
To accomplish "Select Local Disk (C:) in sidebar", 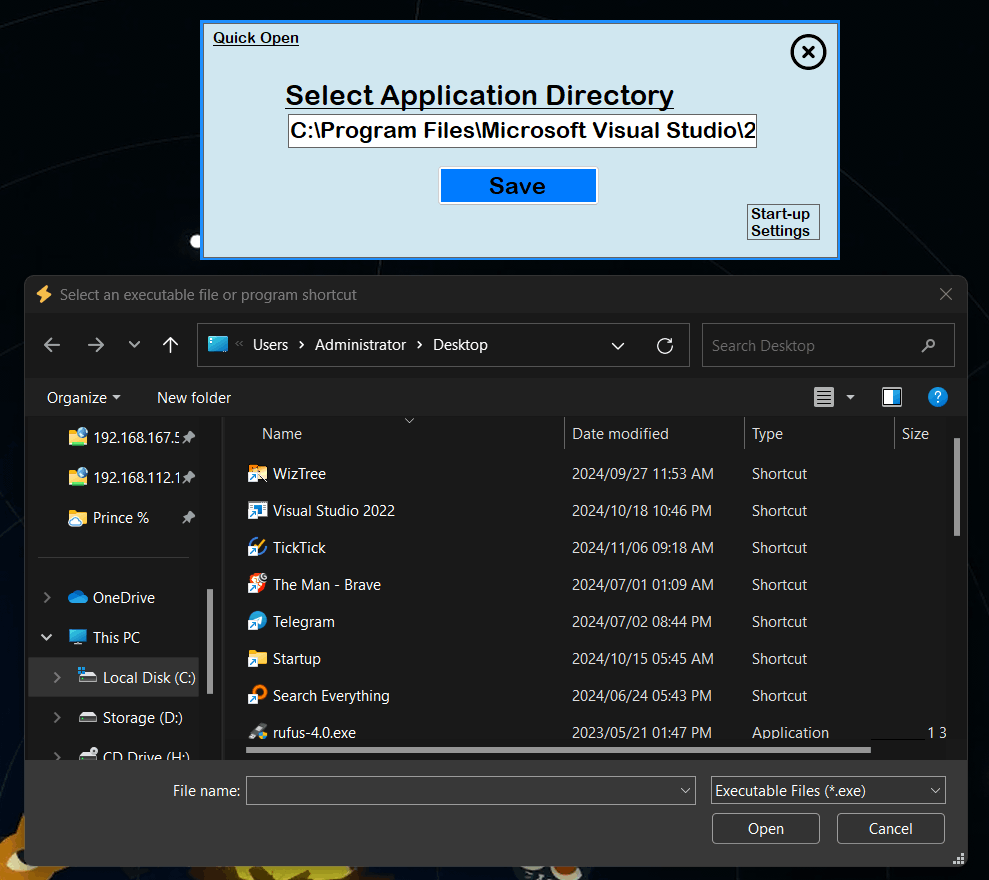I will pyautogui.click(x=148, y=678).
